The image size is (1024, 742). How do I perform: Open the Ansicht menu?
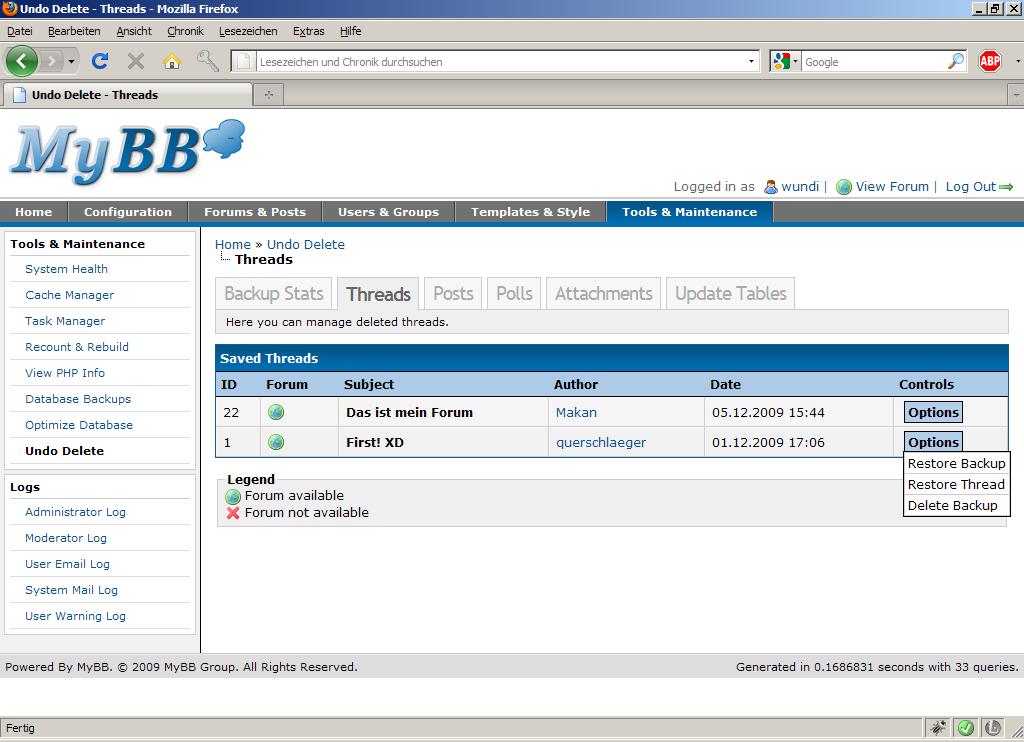134,31
